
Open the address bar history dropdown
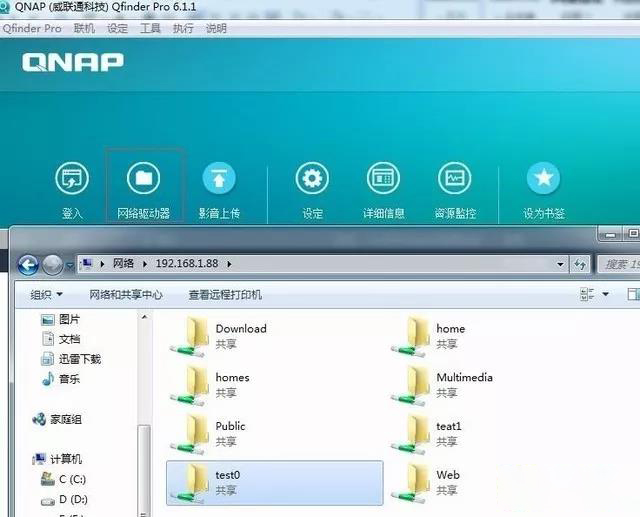[560, 264]
